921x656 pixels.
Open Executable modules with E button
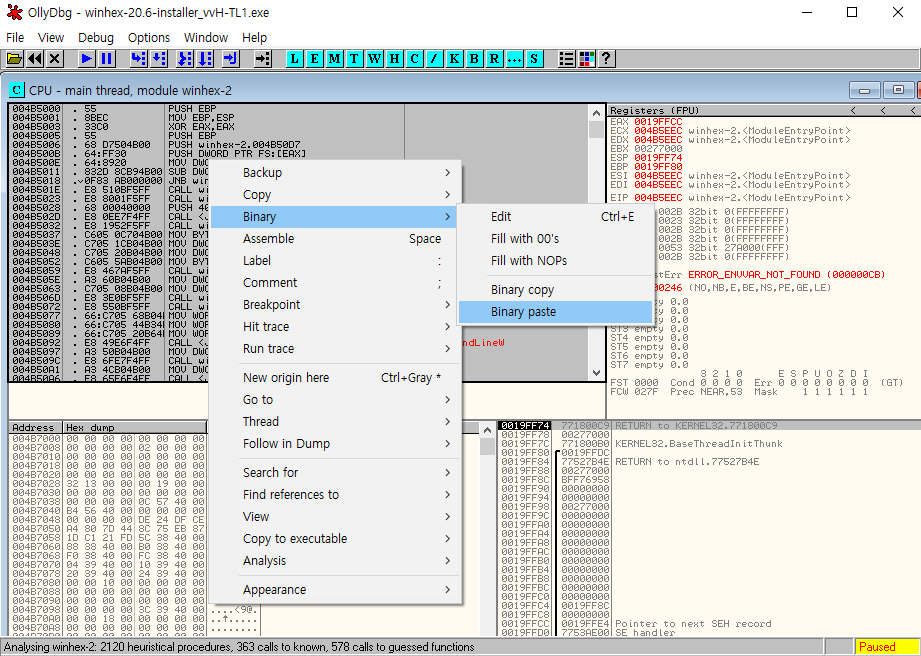coord(314,59)
